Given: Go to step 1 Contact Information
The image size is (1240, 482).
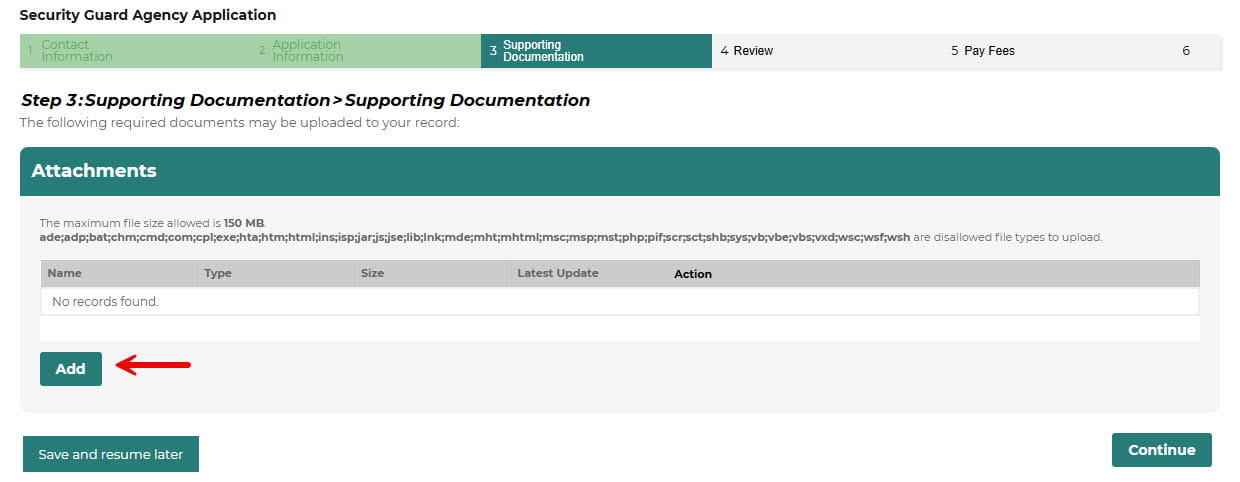Looking at the screenshot, I should pos(135,51).
